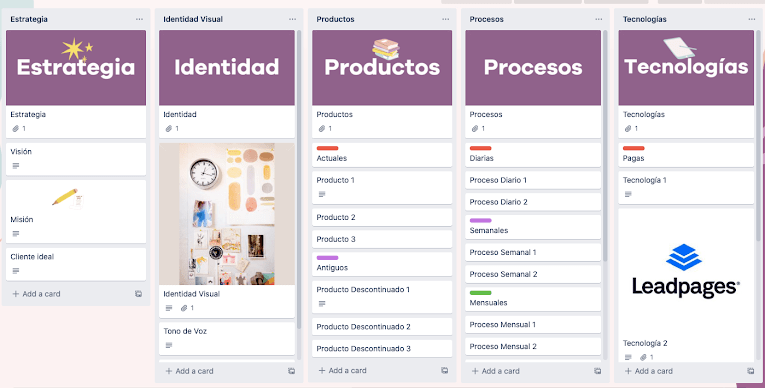Image resolution: width=765 pixels, height=388 pixels.
Task: Click the attachment paperclip on the Procesos card
Action: click(475, 128)
